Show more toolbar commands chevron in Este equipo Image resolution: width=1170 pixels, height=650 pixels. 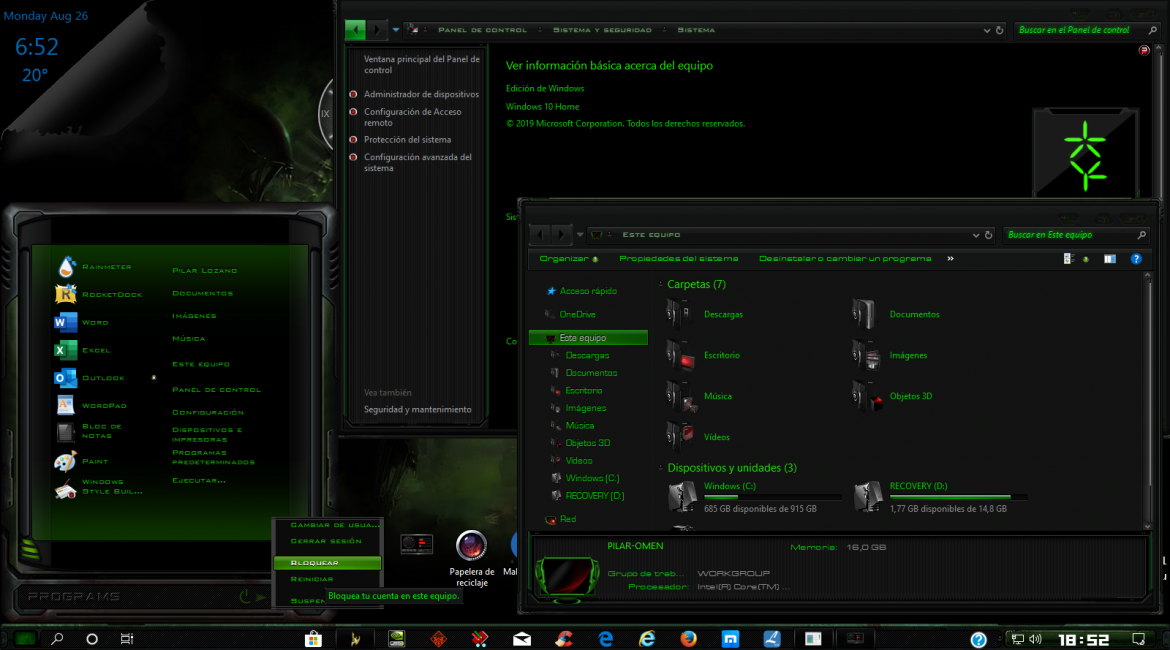950,259
